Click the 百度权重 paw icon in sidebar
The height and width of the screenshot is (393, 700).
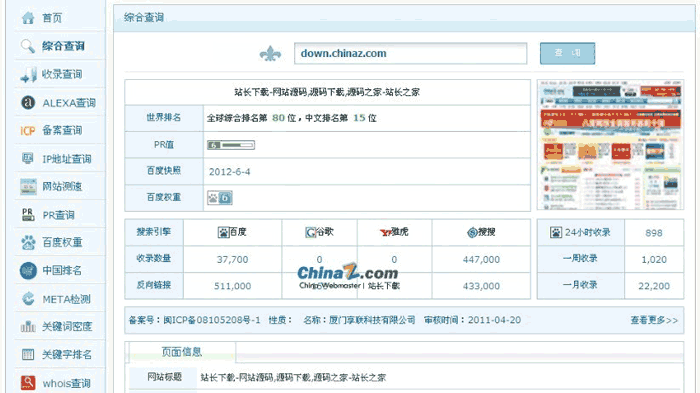pos(28,242)
